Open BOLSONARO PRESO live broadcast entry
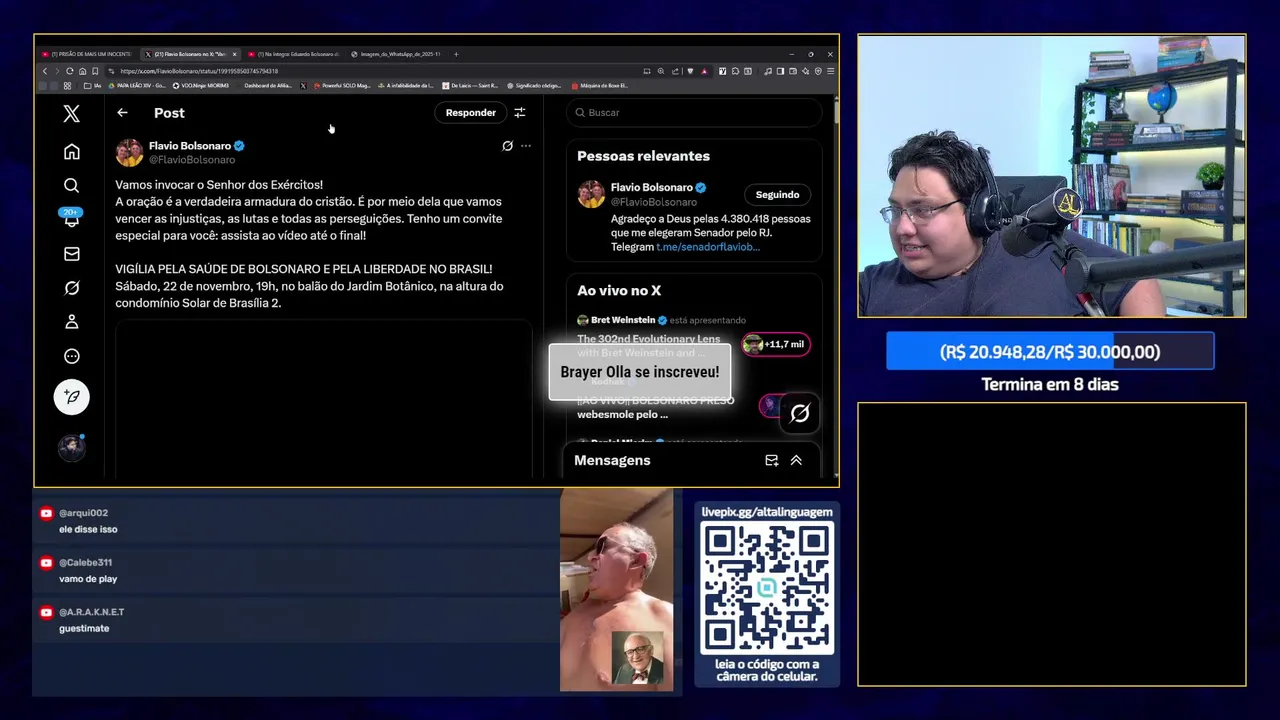 point(656,400)
